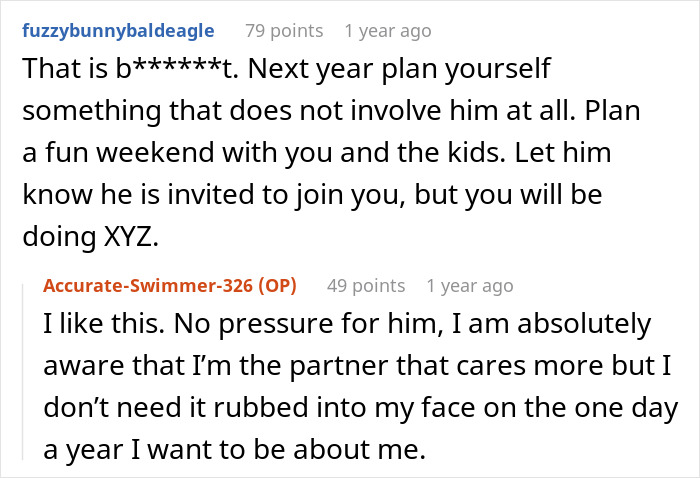Viewport: 700px width, 478px height.
Task: Open the reply's 1 year ago timestamp
Action: tap(470, 286)
